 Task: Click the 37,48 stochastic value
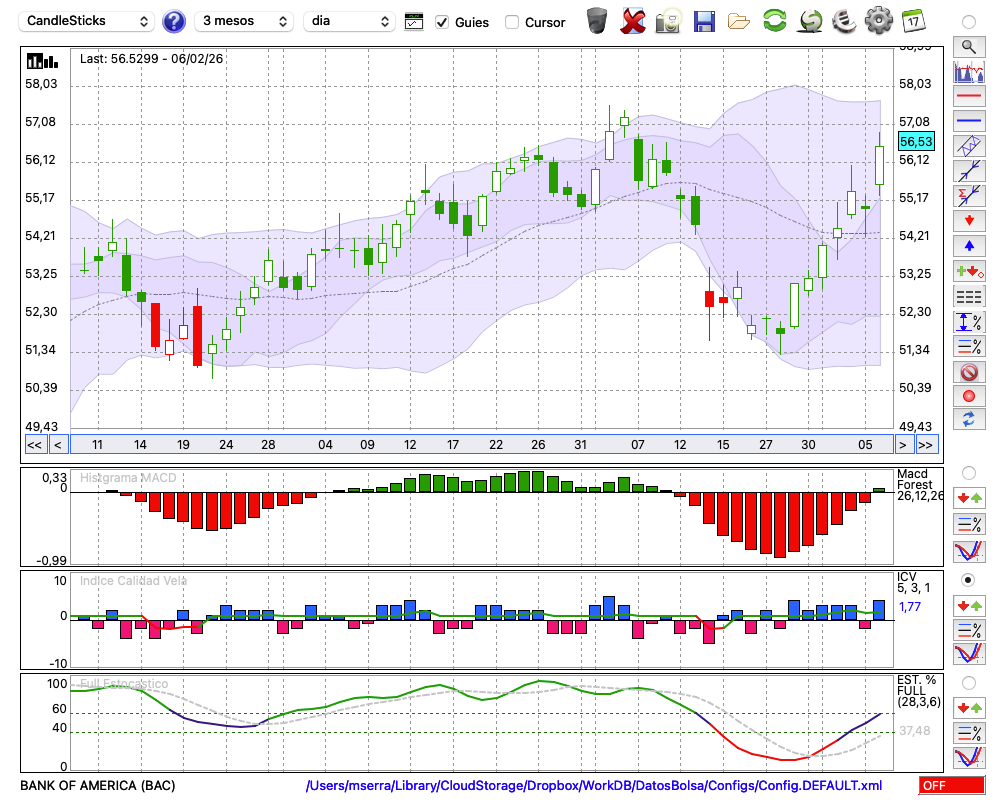[x=915, y=730]
